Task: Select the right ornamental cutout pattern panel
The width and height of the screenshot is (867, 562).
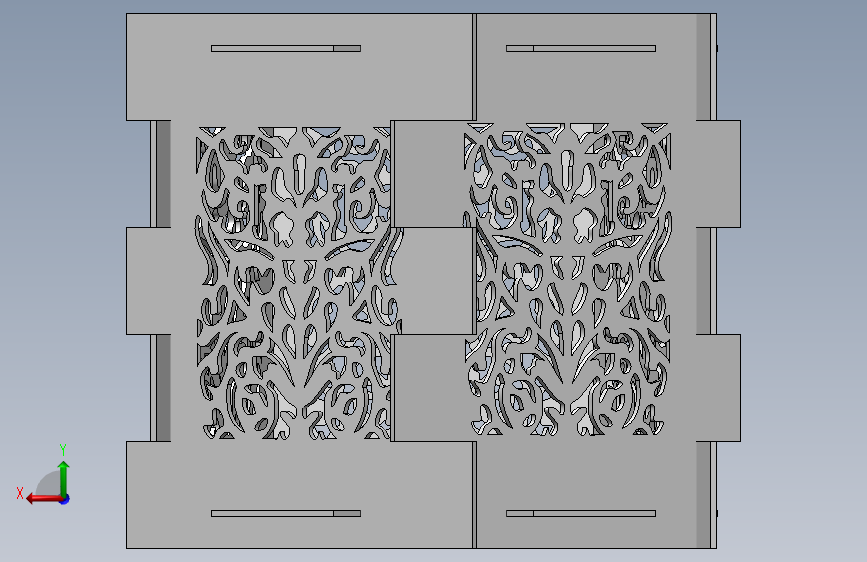Action: pyautogui.click(x=568, y=279)
